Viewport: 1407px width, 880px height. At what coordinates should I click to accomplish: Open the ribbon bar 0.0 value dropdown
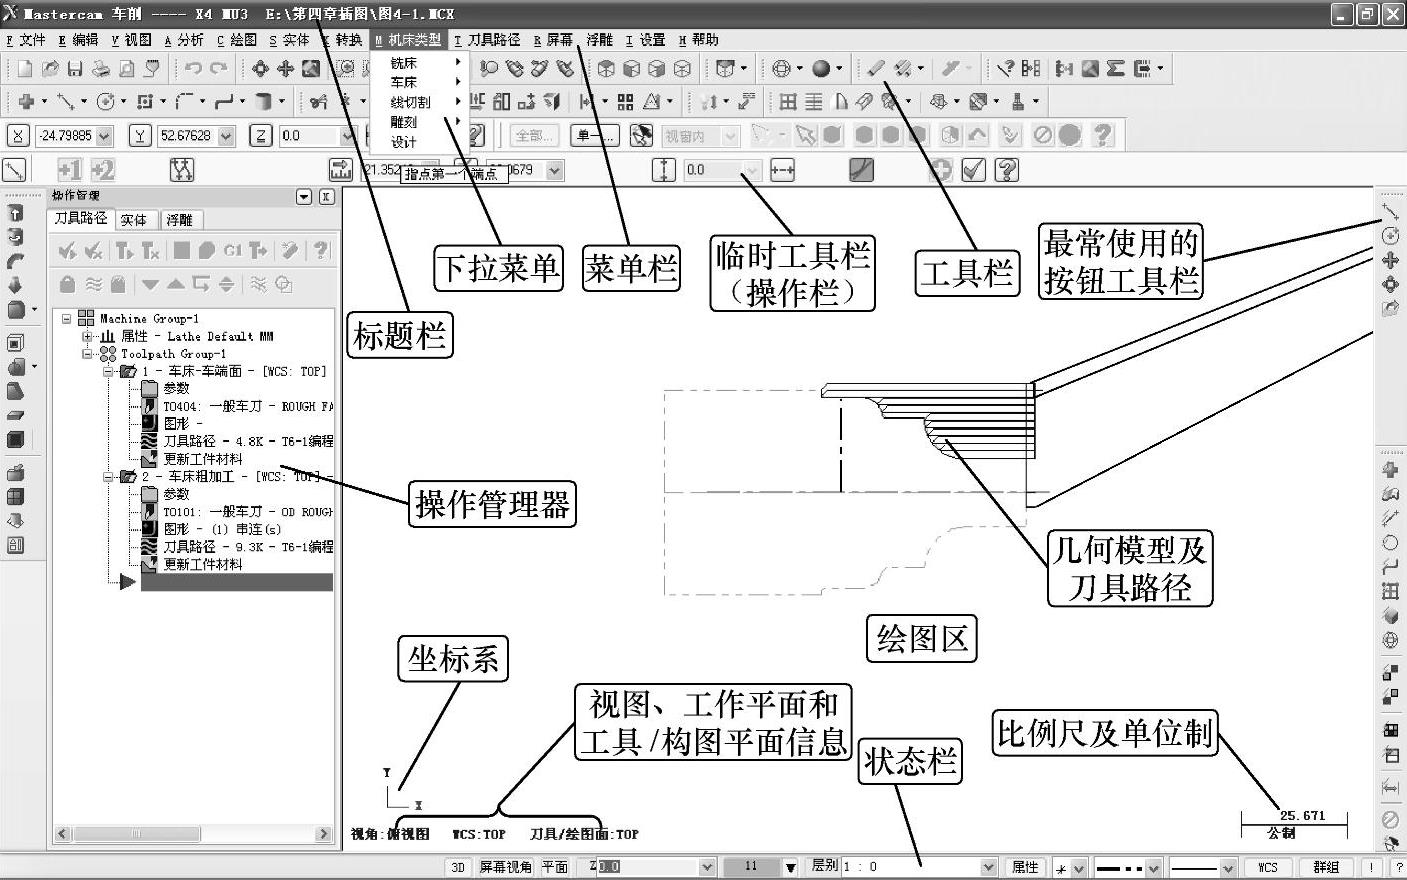click(753, 170)
